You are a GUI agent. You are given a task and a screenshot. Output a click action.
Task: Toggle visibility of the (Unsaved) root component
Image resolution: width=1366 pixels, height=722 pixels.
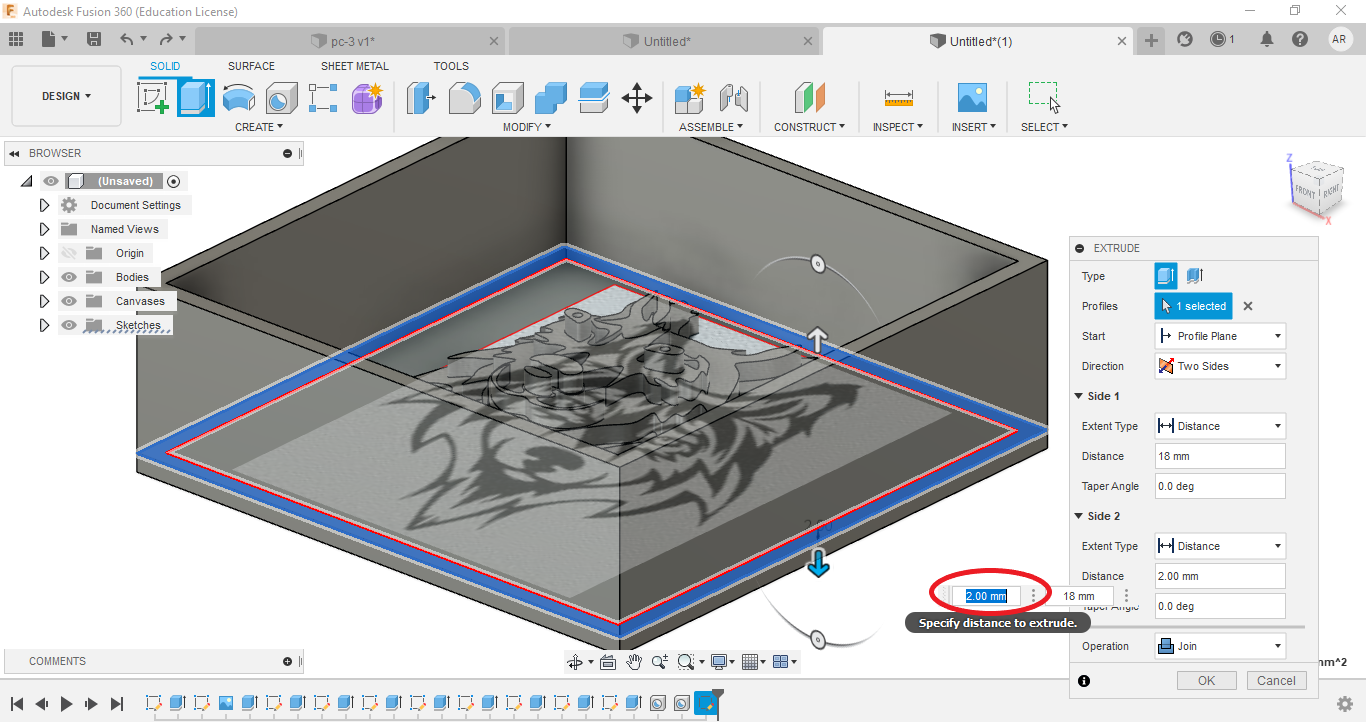point(51,181)
